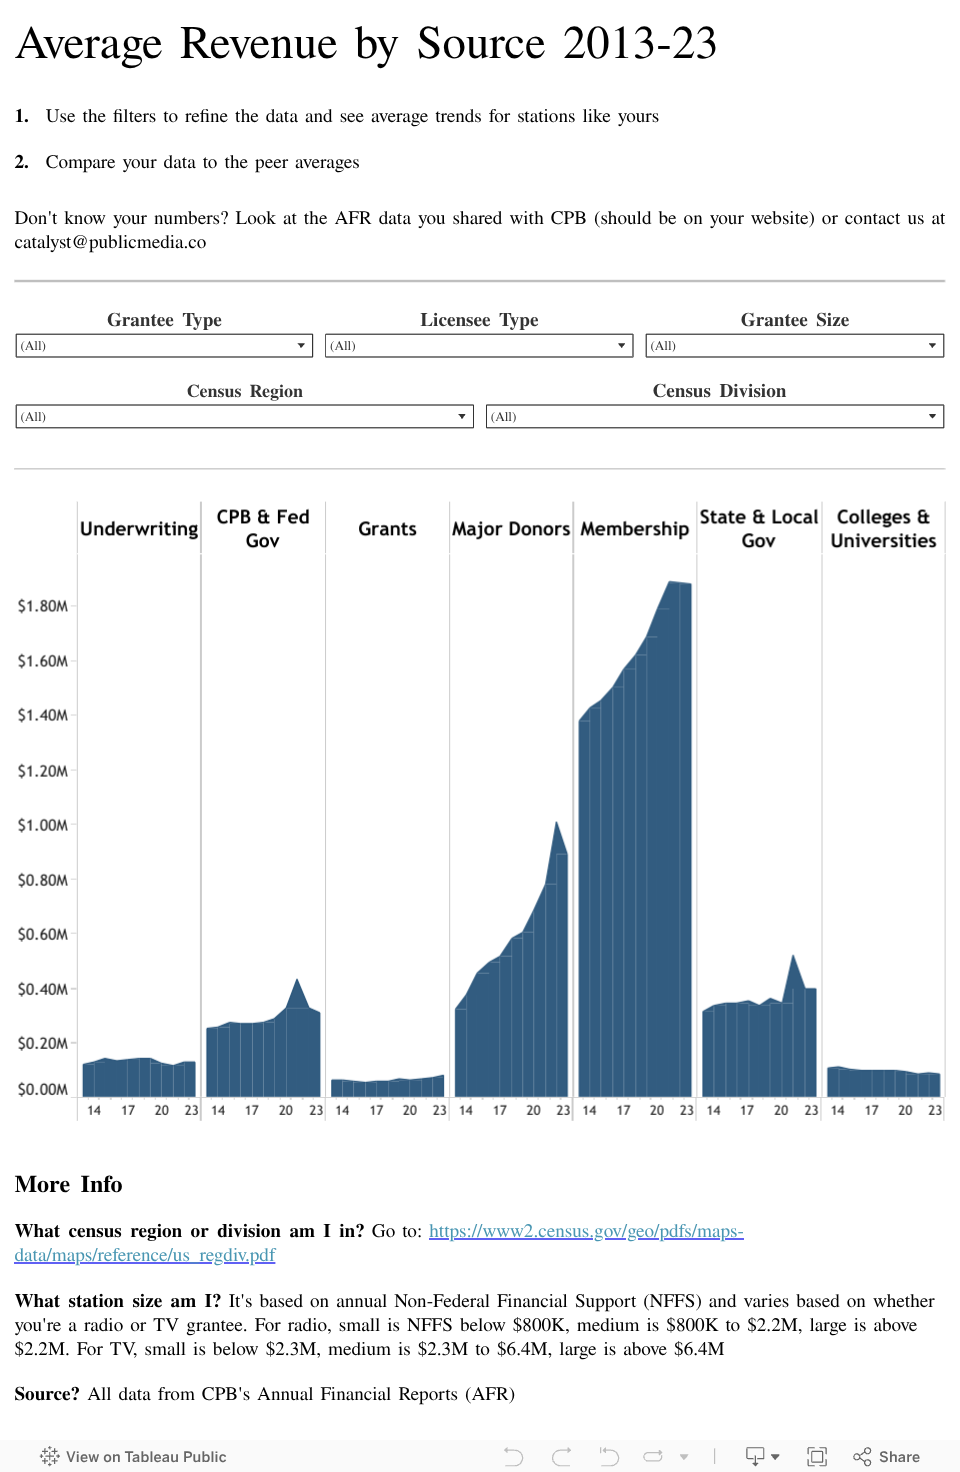
Task: Click the Average Revenue by Source title
Action: click(366, 44)
